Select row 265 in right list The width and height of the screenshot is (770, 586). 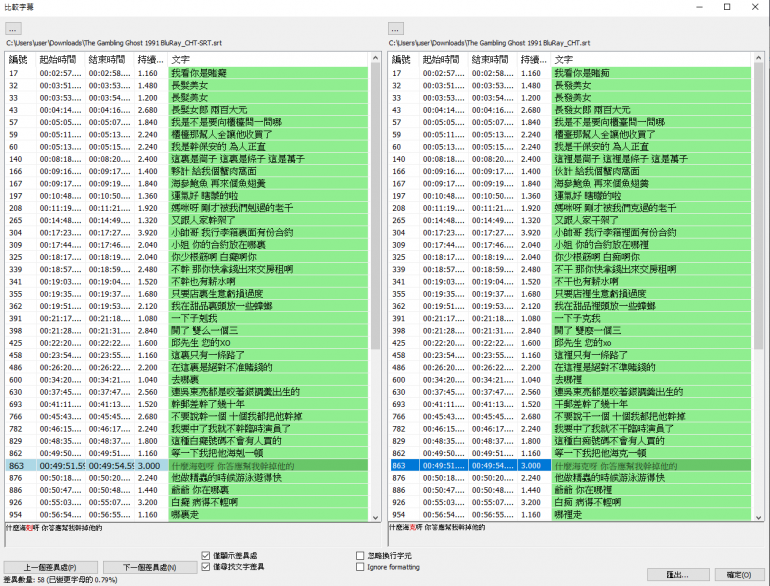click(570, 221)
